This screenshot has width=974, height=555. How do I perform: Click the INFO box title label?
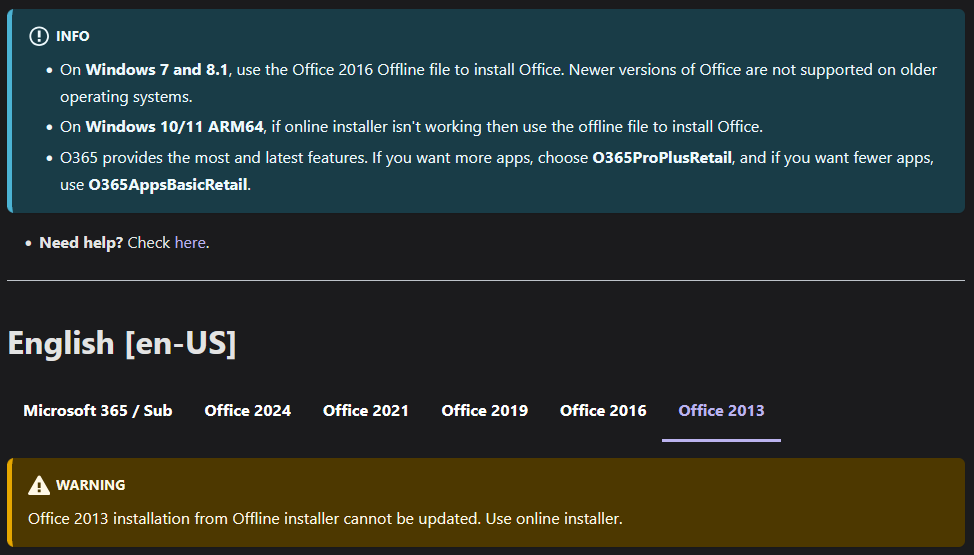pos(73,36)
